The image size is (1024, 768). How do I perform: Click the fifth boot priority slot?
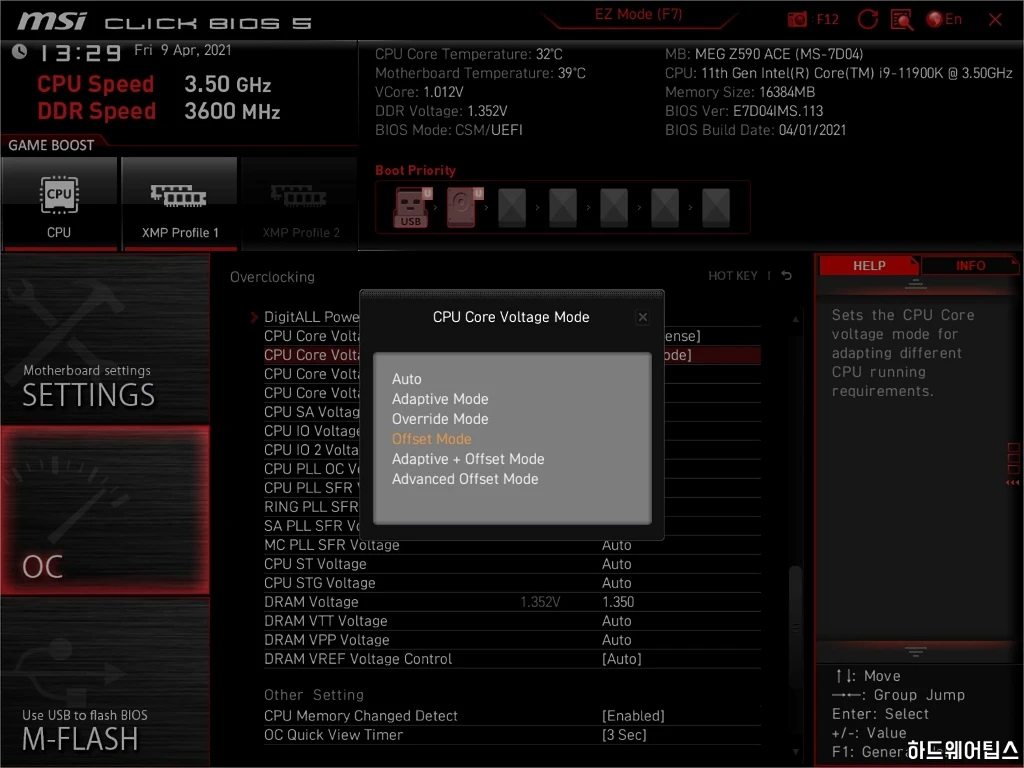[x=614, y=208]
